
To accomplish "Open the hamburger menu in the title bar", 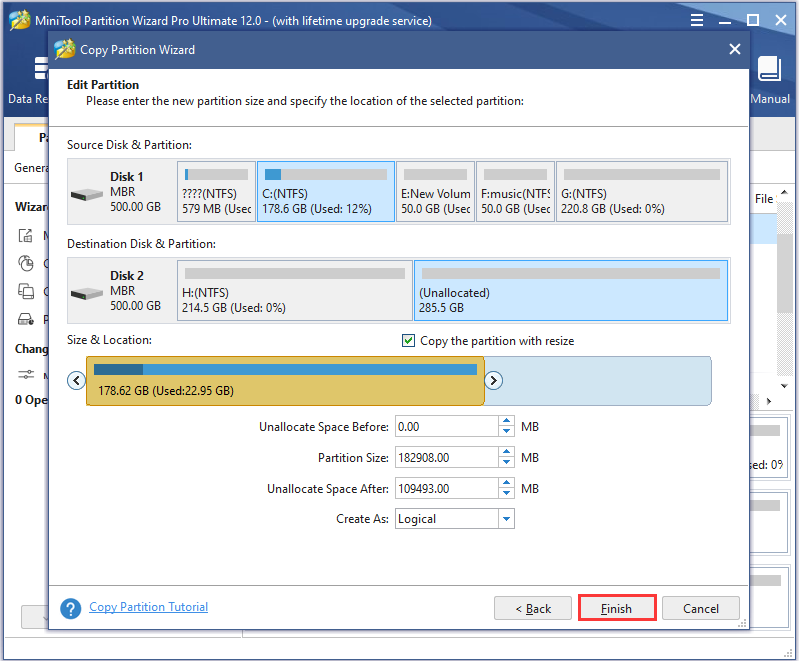I will pos(697,20).
